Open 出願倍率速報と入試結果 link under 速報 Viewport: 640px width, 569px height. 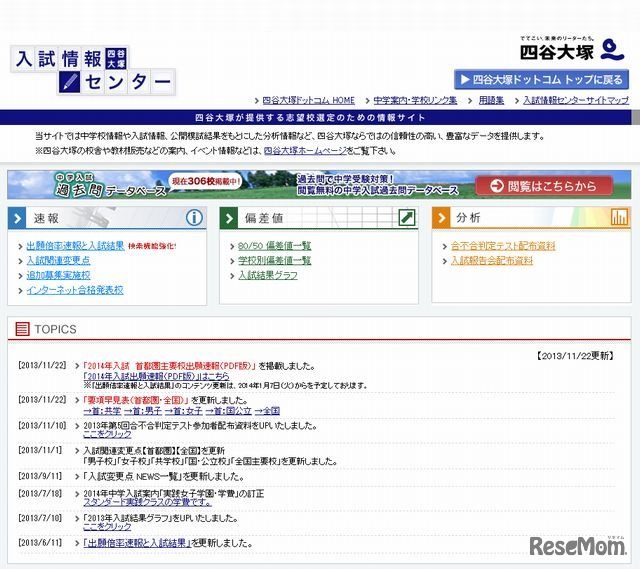(x=75, y=246)
